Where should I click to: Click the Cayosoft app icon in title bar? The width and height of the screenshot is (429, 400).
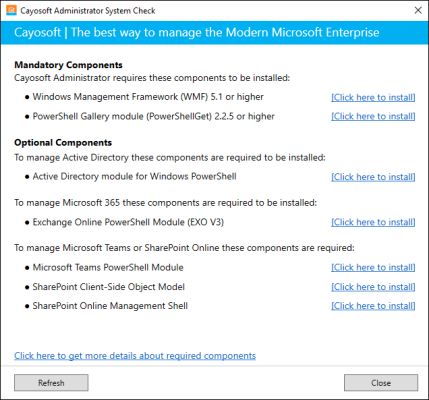(11, 10)
